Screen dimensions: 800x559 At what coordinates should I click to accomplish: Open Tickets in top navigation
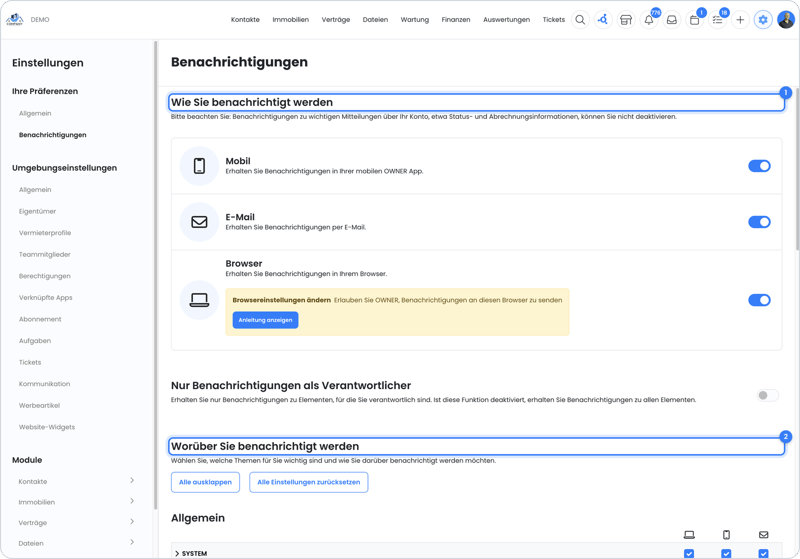(554, 20)
